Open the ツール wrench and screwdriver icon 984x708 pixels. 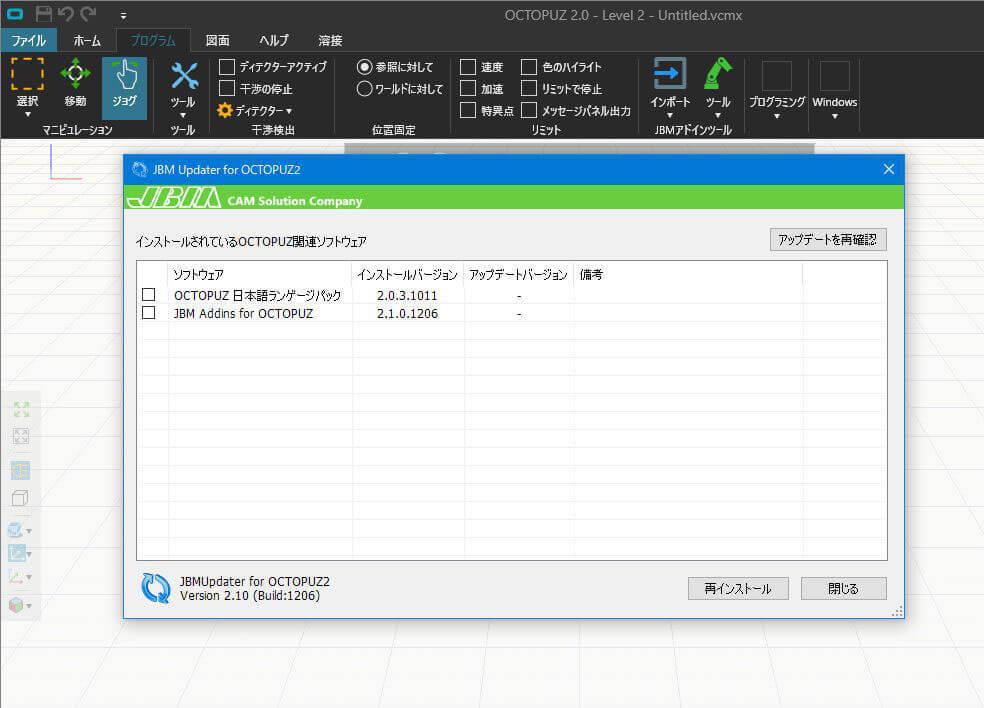[184, 76]
